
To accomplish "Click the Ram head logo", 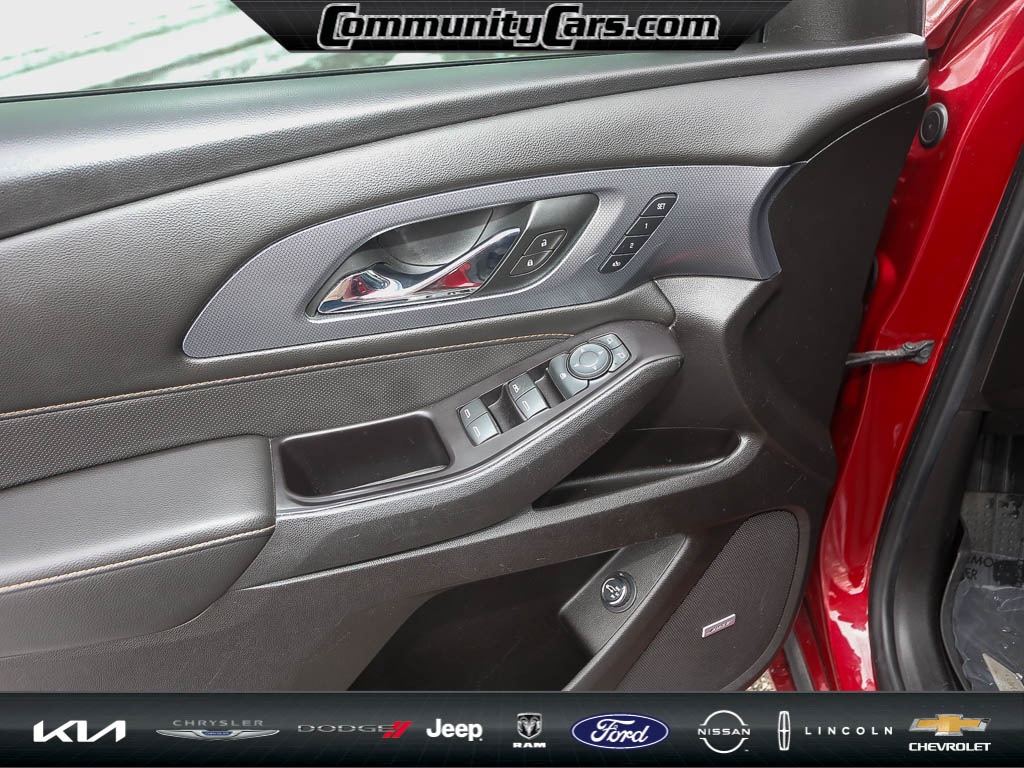I will click(x=529, y=730).
